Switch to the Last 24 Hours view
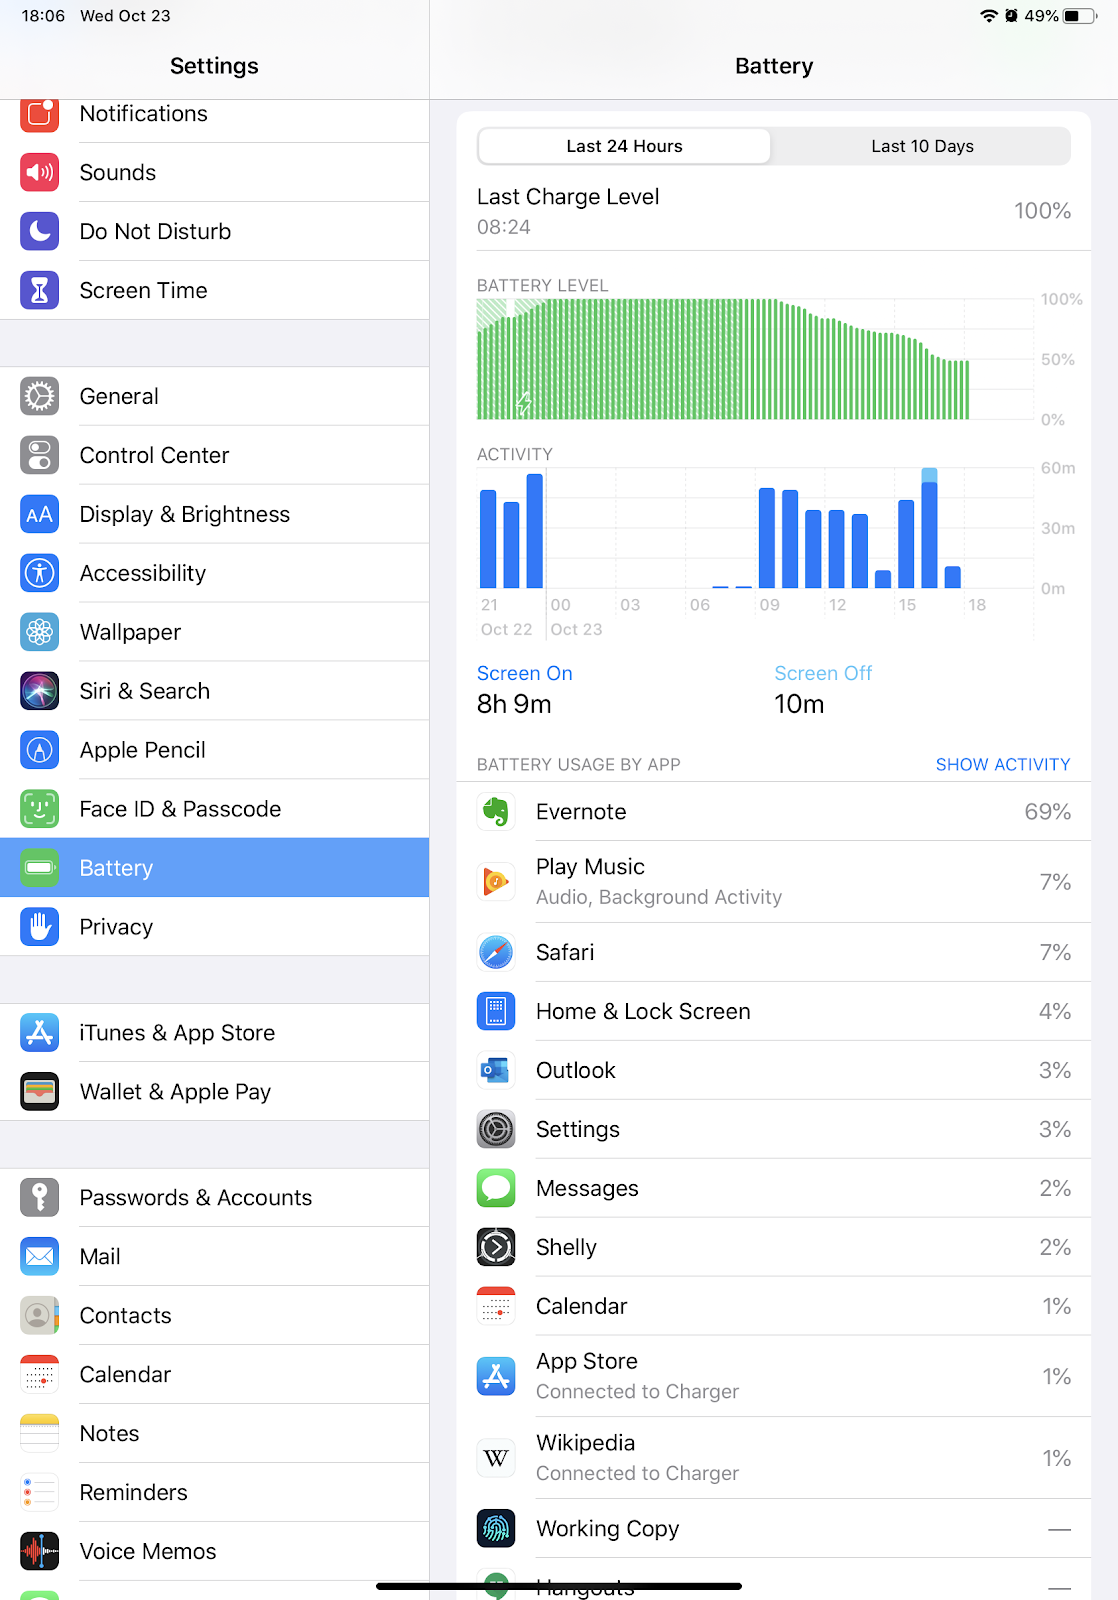 624,146
